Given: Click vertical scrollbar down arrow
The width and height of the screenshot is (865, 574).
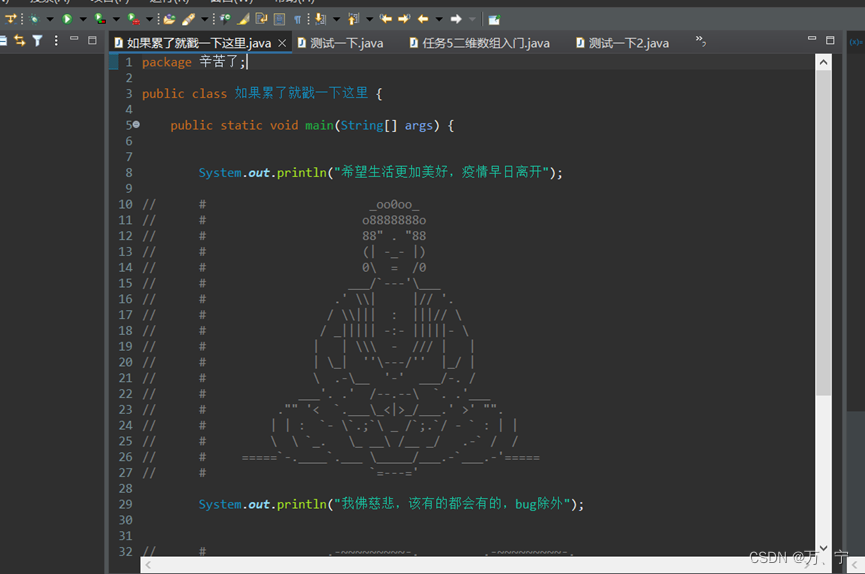Looking at the screenshot, I should point(824,548).
